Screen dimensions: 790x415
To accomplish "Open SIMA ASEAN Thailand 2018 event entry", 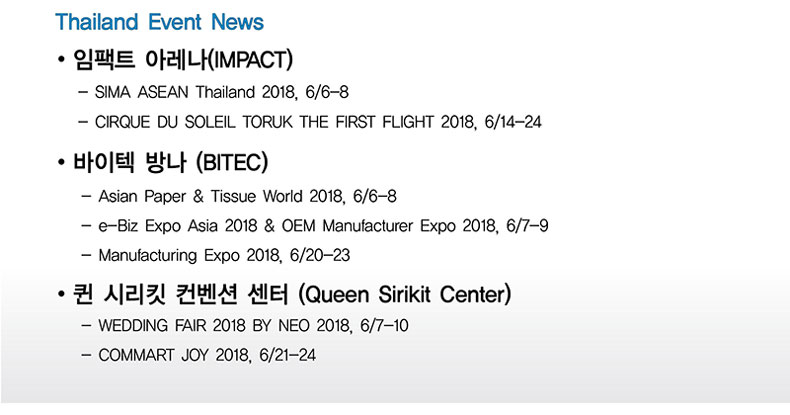I will (x=222, y=92).
